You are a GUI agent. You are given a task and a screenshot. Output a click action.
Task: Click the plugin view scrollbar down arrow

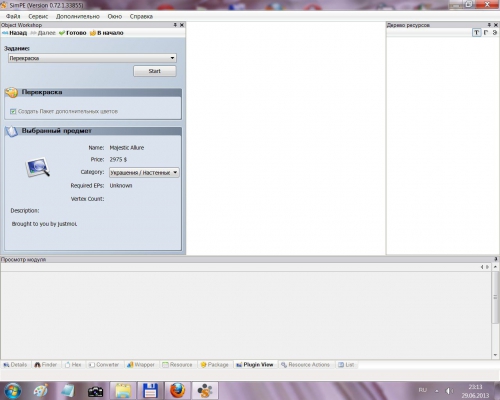click(495, 355)
